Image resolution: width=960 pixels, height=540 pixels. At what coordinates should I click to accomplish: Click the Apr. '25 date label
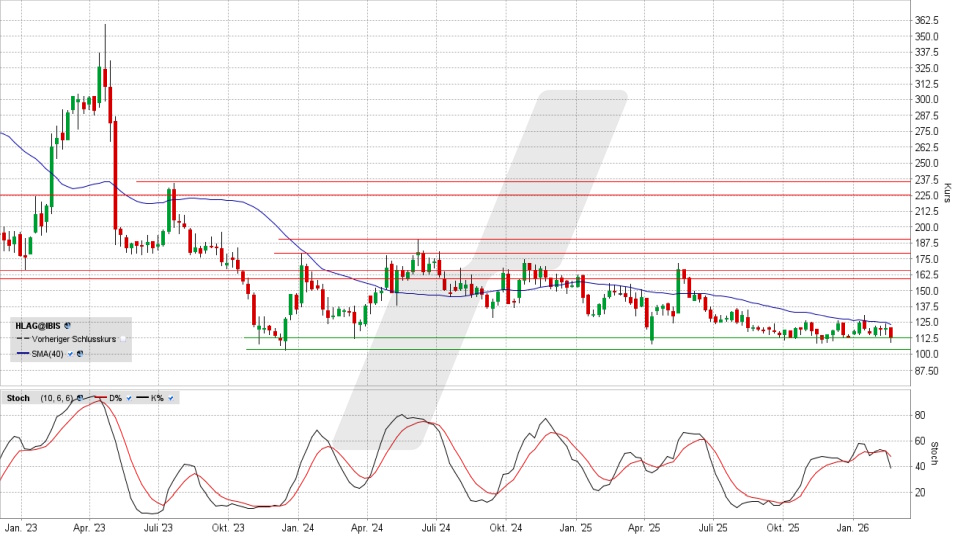[645, 528]
